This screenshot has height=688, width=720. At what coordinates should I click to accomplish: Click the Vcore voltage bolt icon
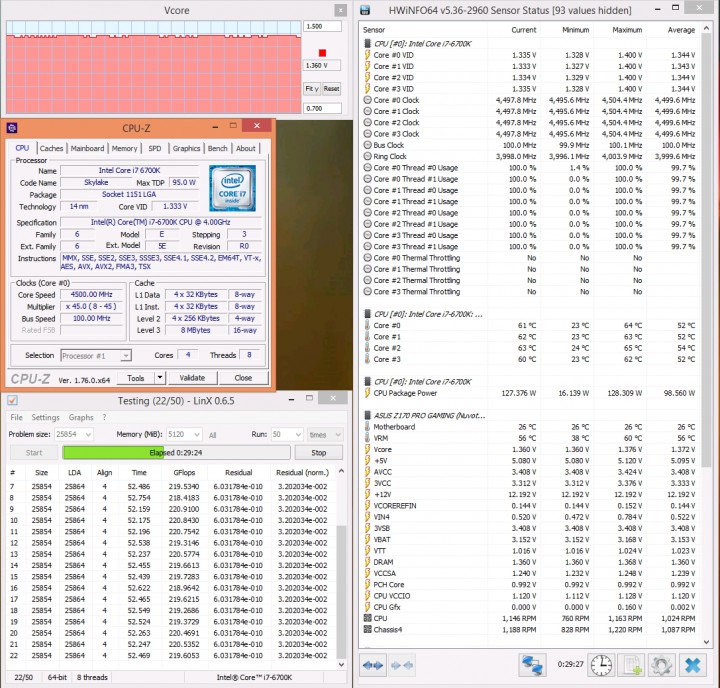coord(367,449)
